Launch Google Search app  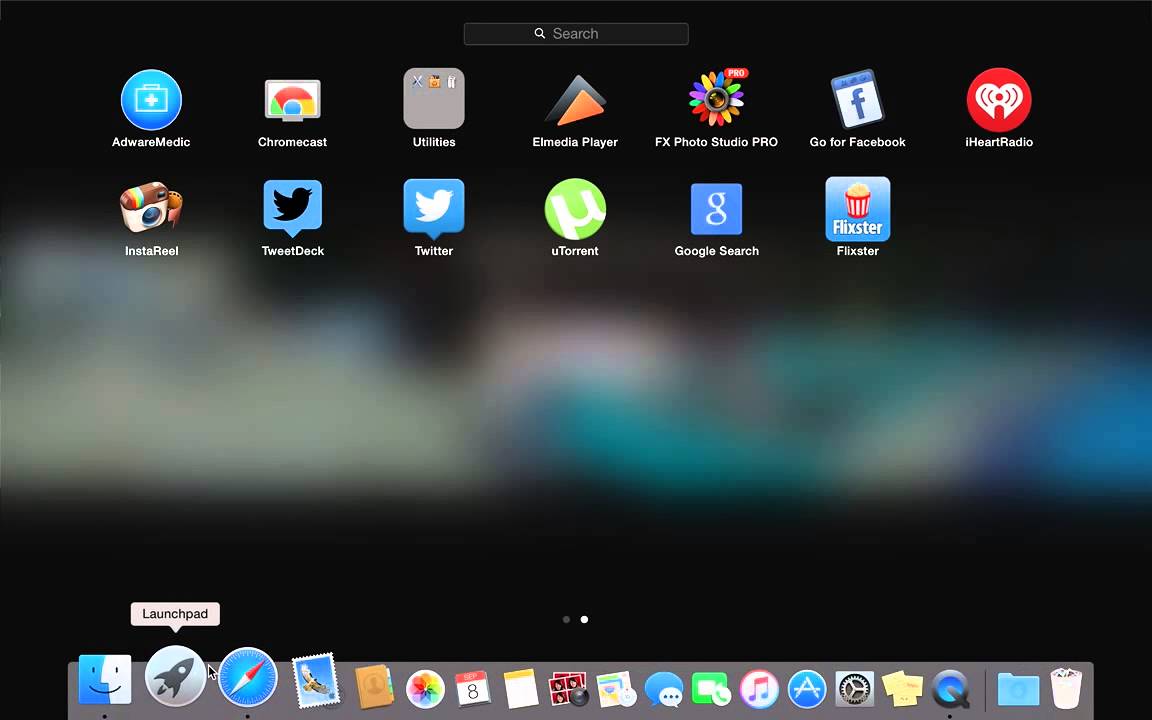[x=716, y=208]
